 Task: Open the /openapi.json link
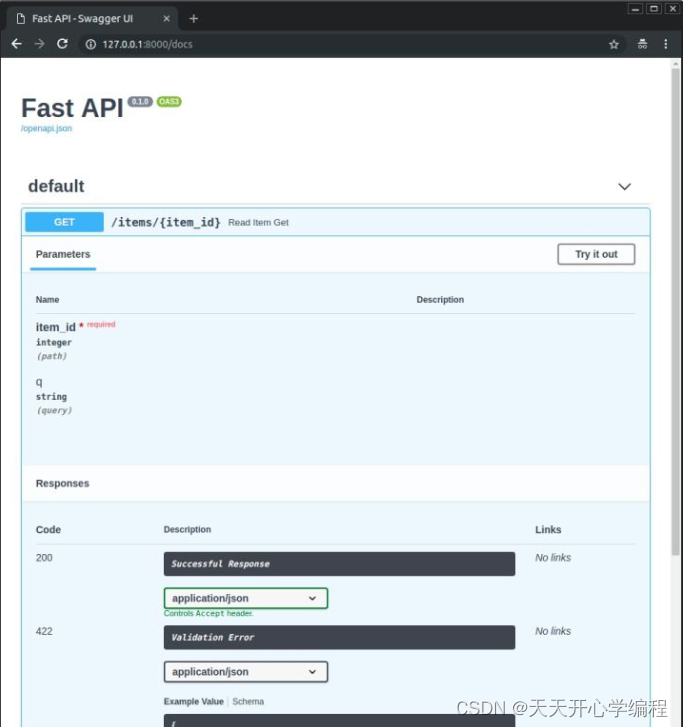[46, 129]
